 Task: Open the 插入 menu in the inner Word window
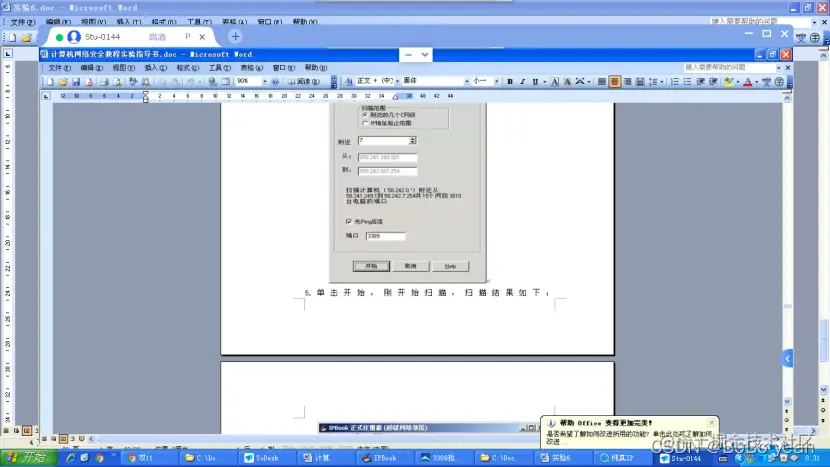click(156, 68)
